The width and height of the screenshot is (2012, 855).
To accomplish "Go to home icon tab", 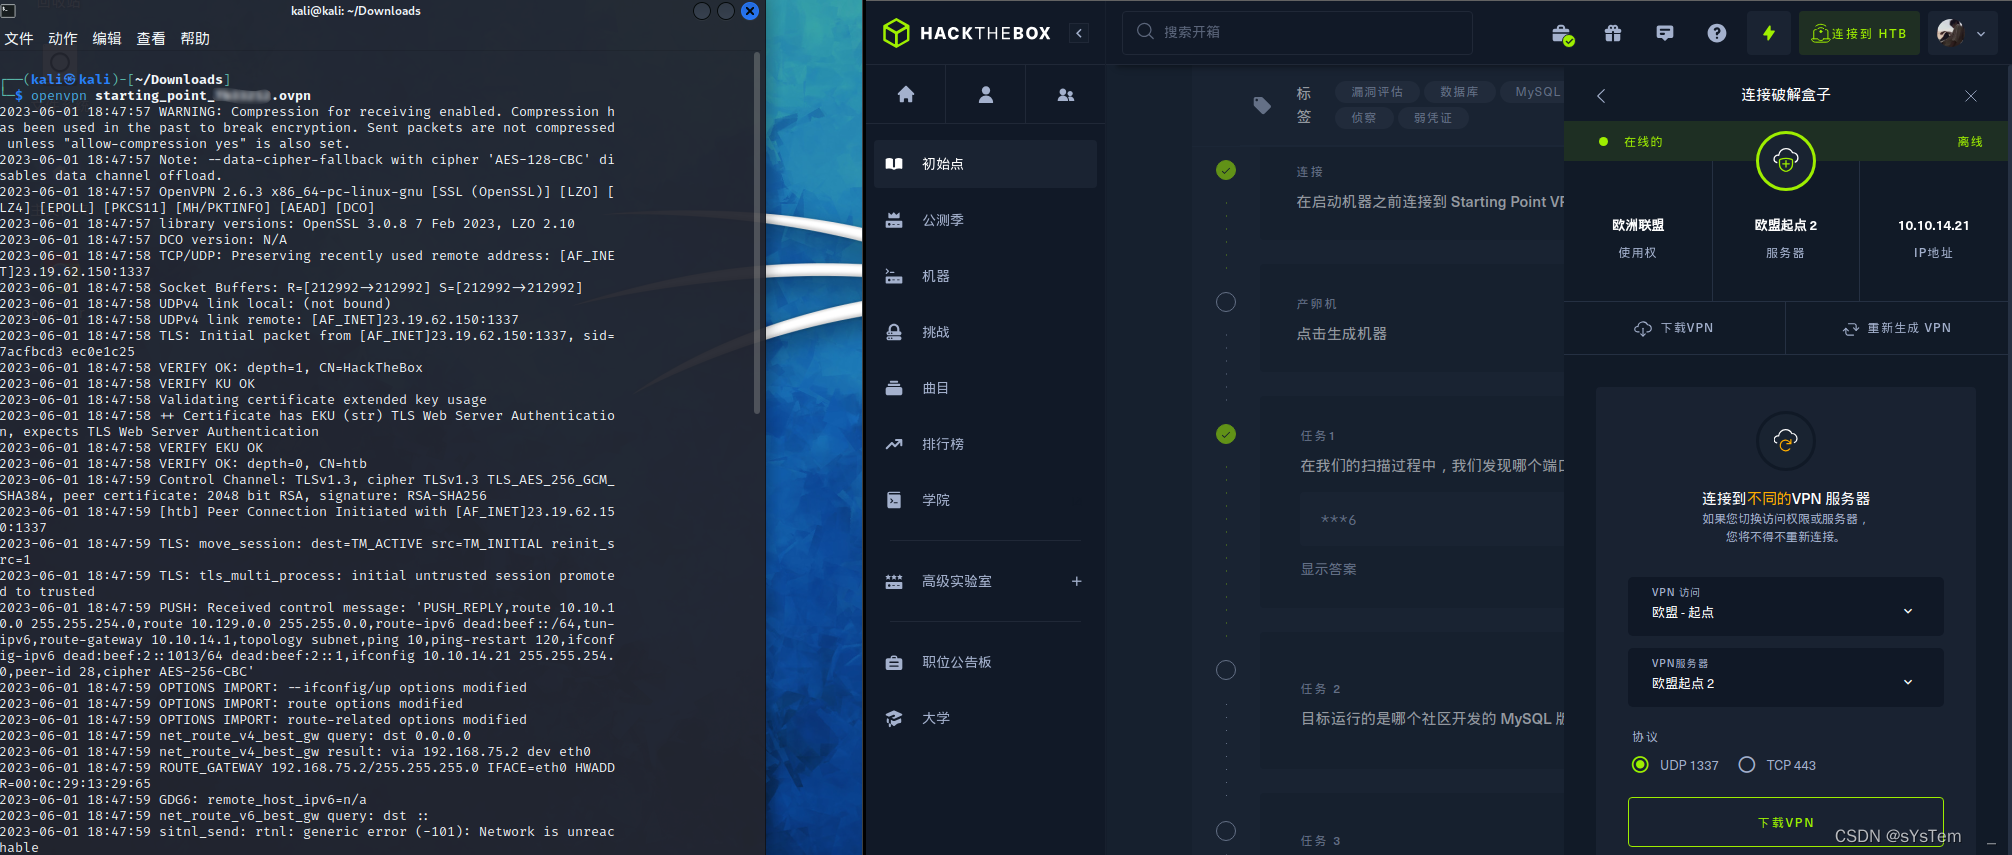I will [x=906, y=94].
